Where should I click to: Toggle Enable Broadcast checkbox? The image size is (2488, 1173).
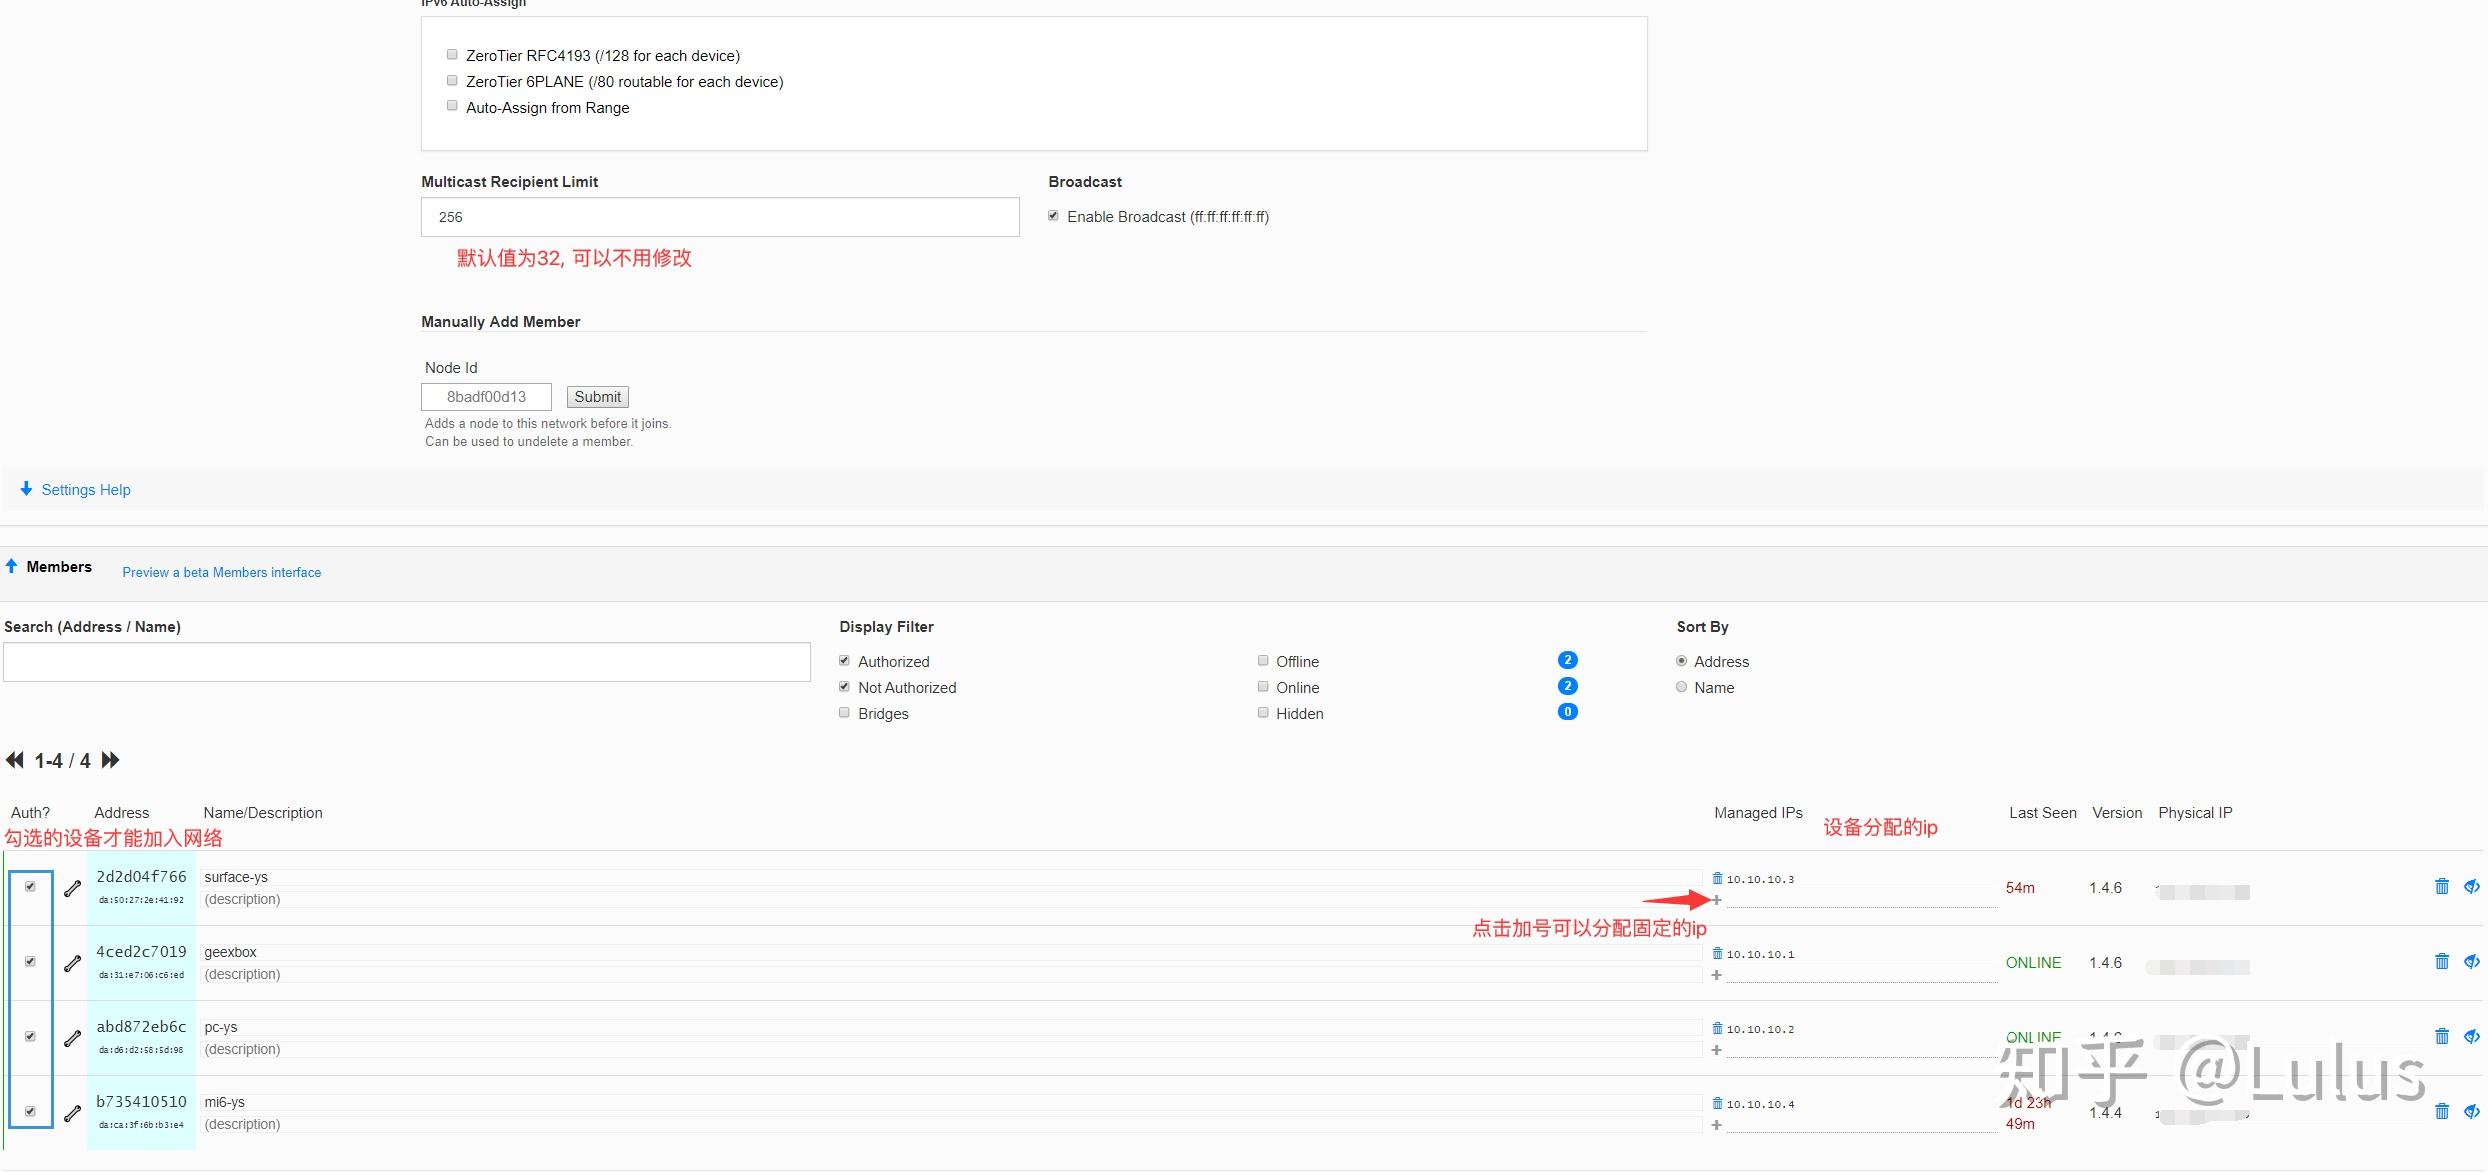point(1053,216)
